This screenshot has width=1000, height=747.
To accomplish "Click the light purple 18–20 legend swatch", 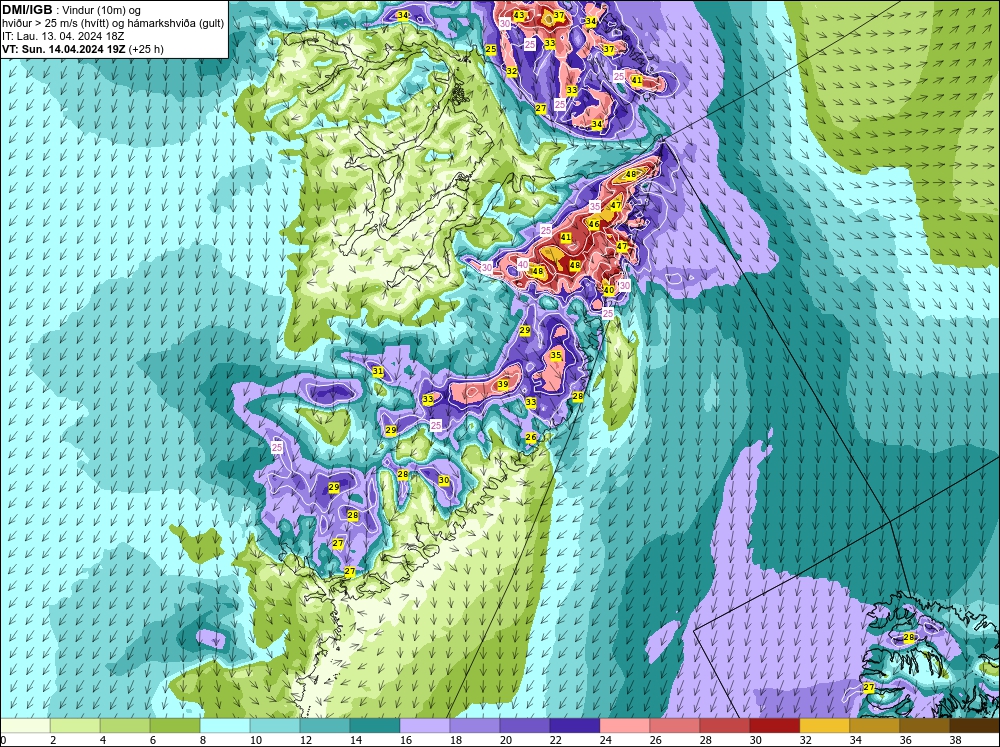I will (x=475, y=726).
